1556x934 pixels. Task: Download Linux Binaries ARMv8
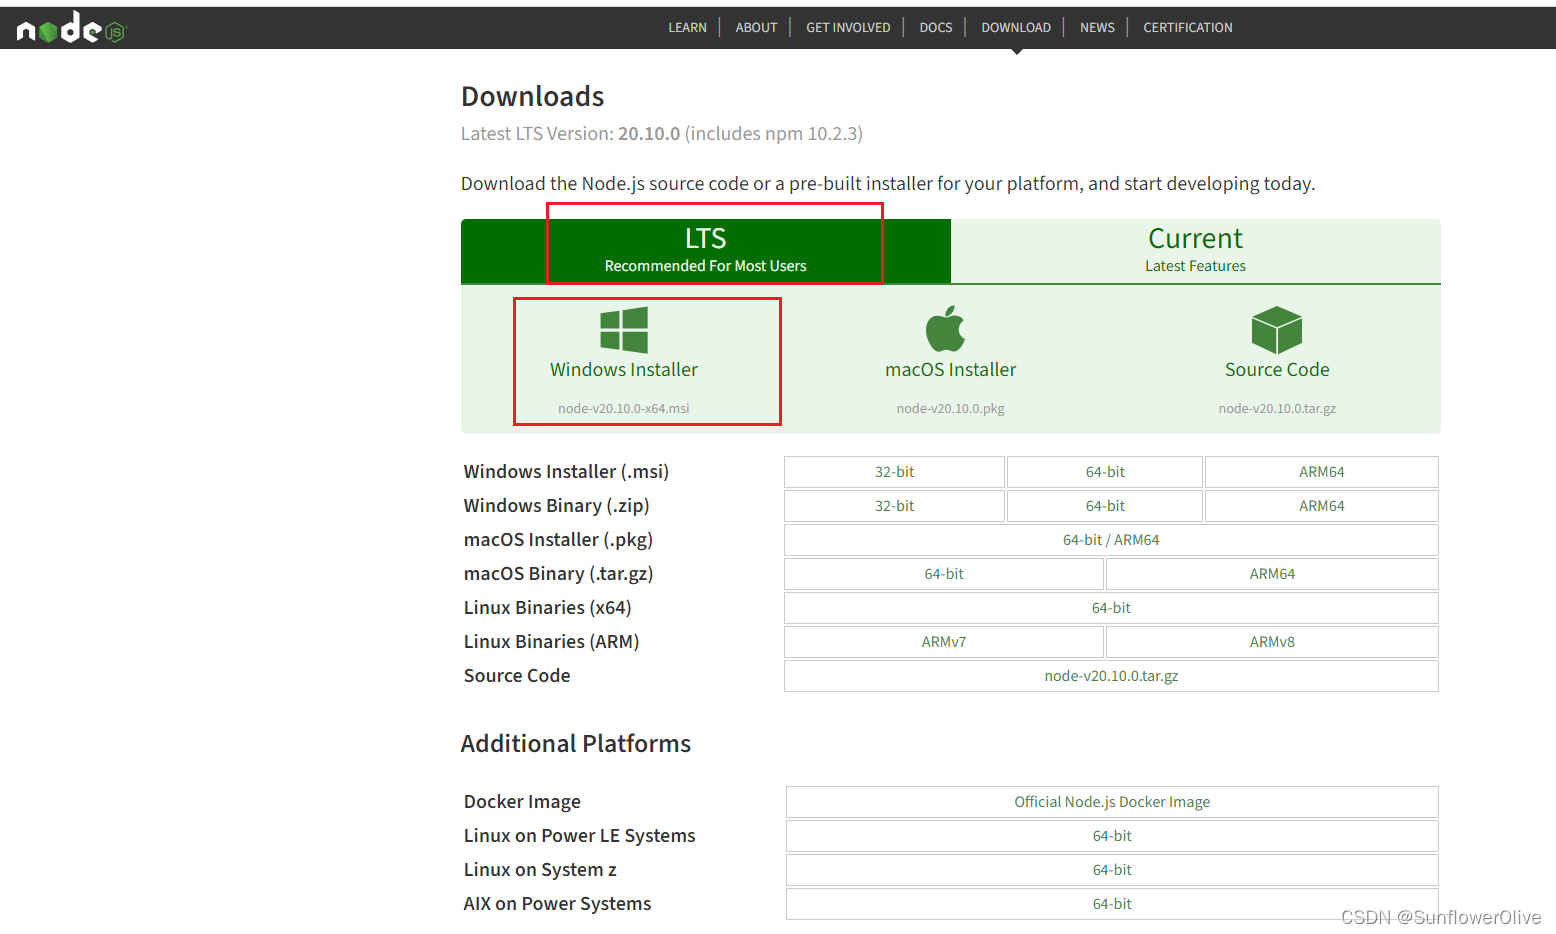click(x=1272, y=642)
